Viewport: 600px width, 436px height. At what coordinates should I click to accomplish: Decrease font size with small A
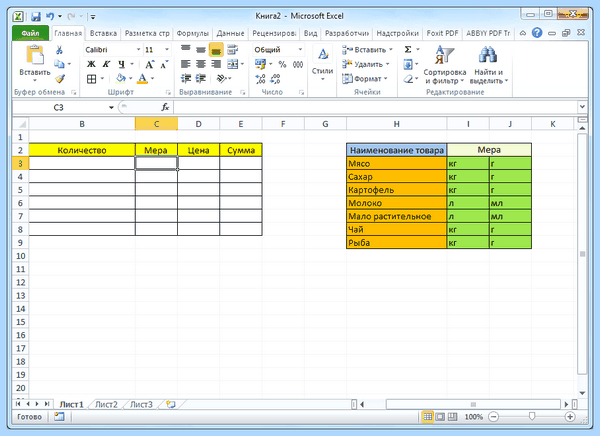coord(164,64)
